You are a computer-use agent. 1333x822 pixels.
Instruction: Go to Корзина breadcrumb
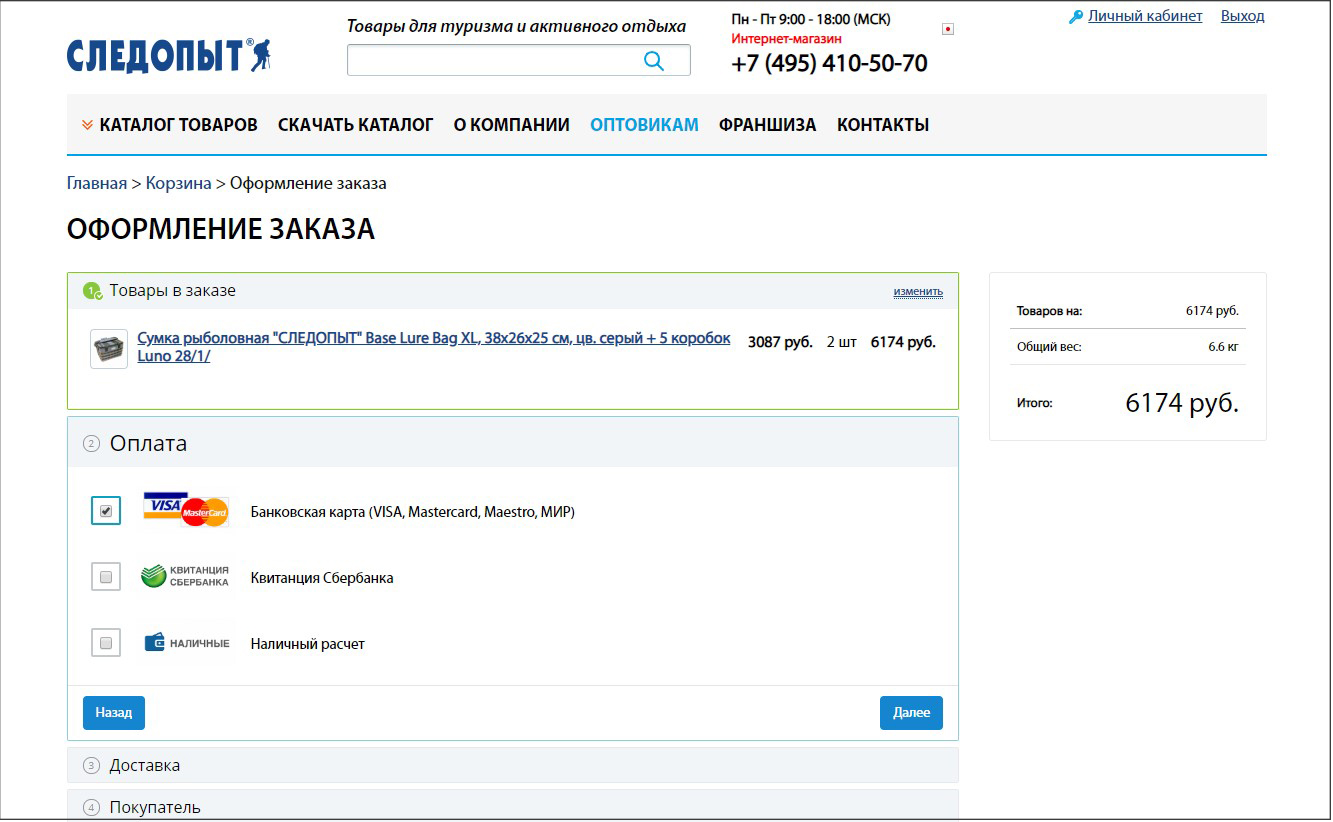tap(179, 183)
